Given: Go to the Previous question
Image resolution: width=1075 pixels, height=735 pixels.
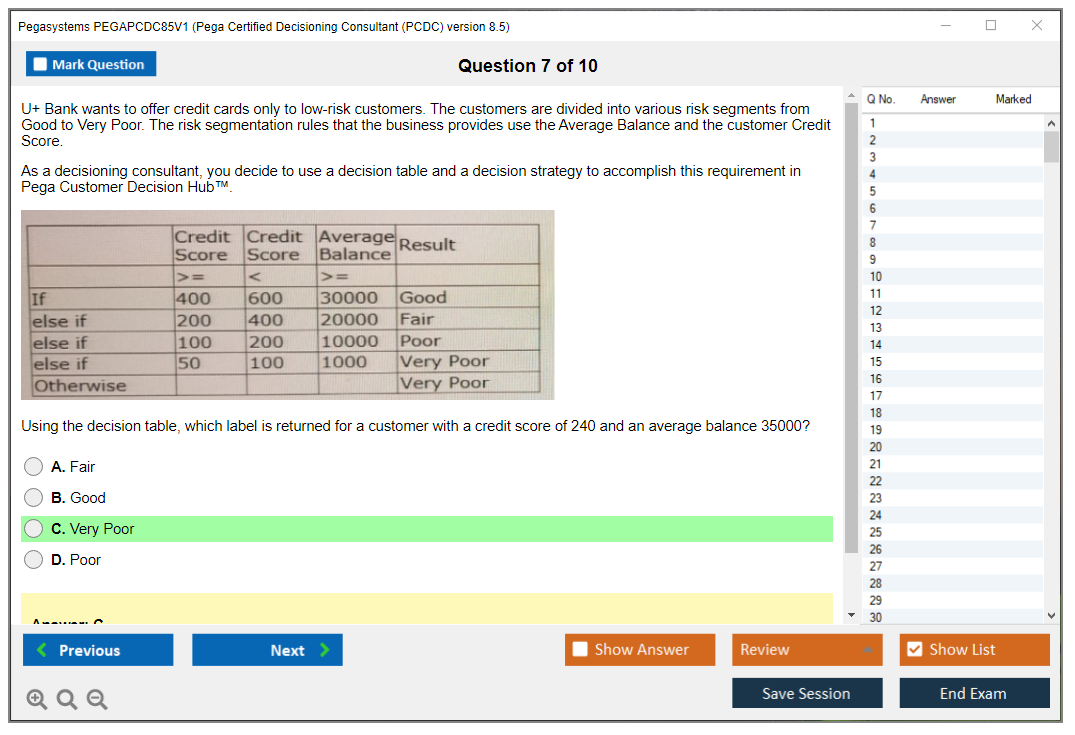Looking at the screenshot, I should pos(98,650).
